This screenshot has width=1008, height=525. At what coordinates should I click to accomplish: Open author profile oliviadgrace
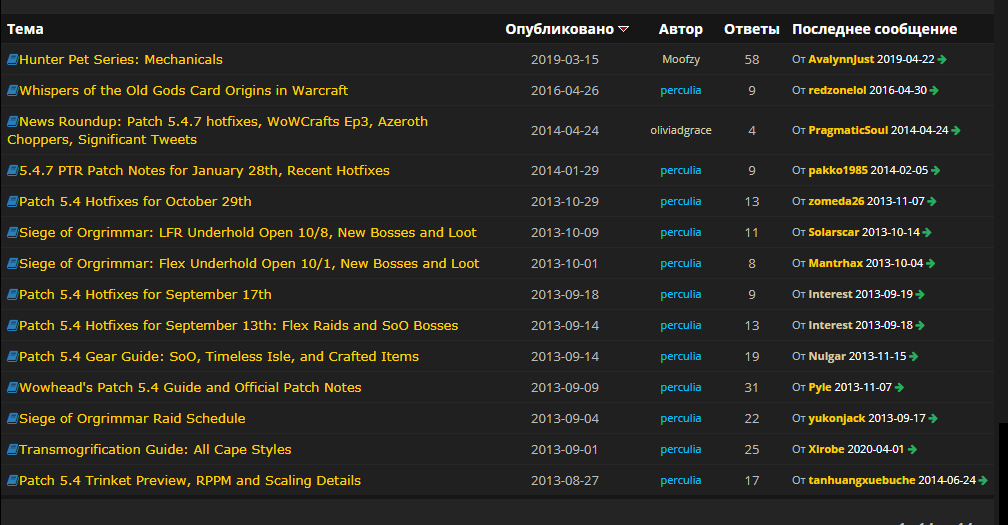(x=680, y=130)
